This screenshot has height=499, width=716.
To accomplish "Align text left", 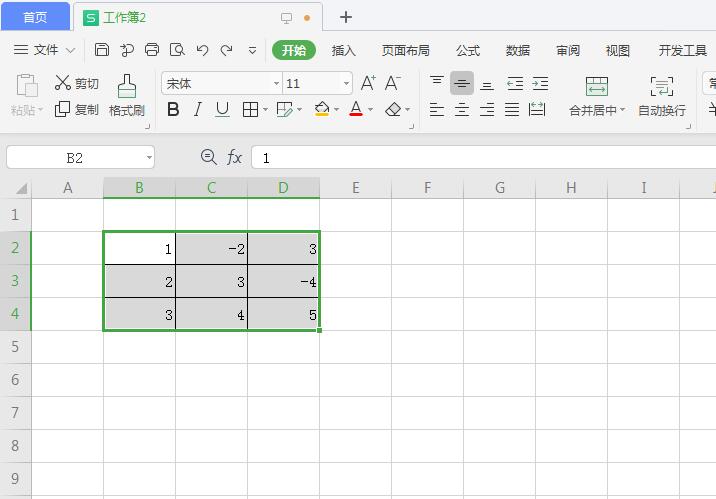I will 437,110.
